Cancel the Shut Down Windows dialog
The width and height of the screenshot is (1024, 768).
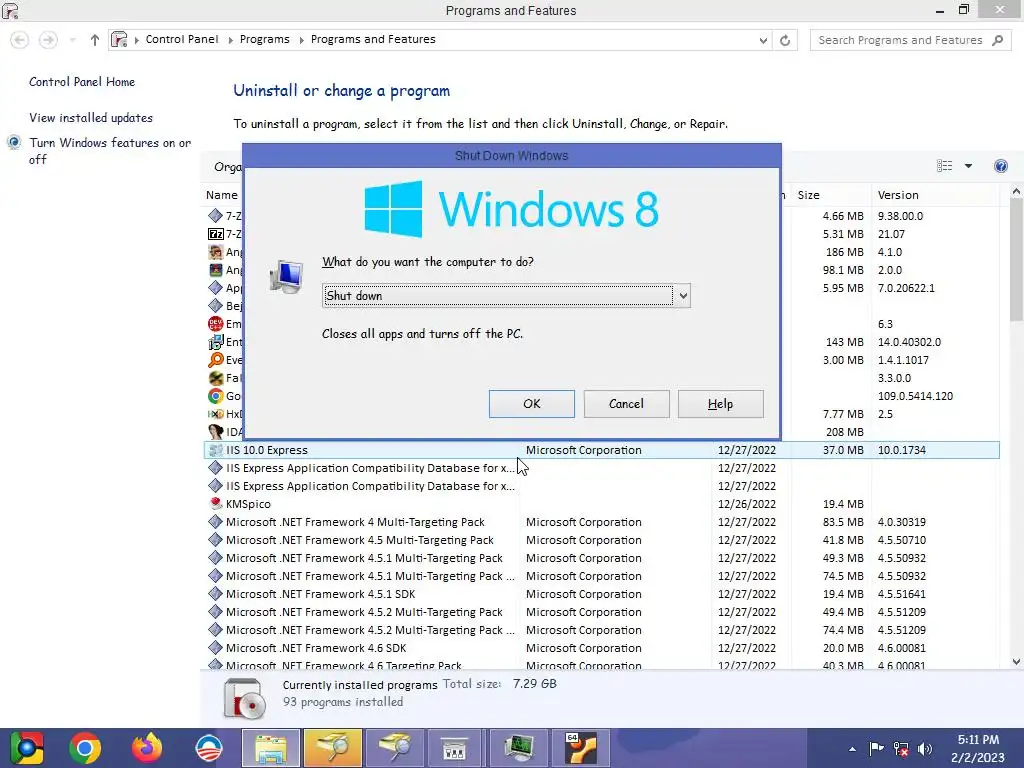click(x=626, y=404)
